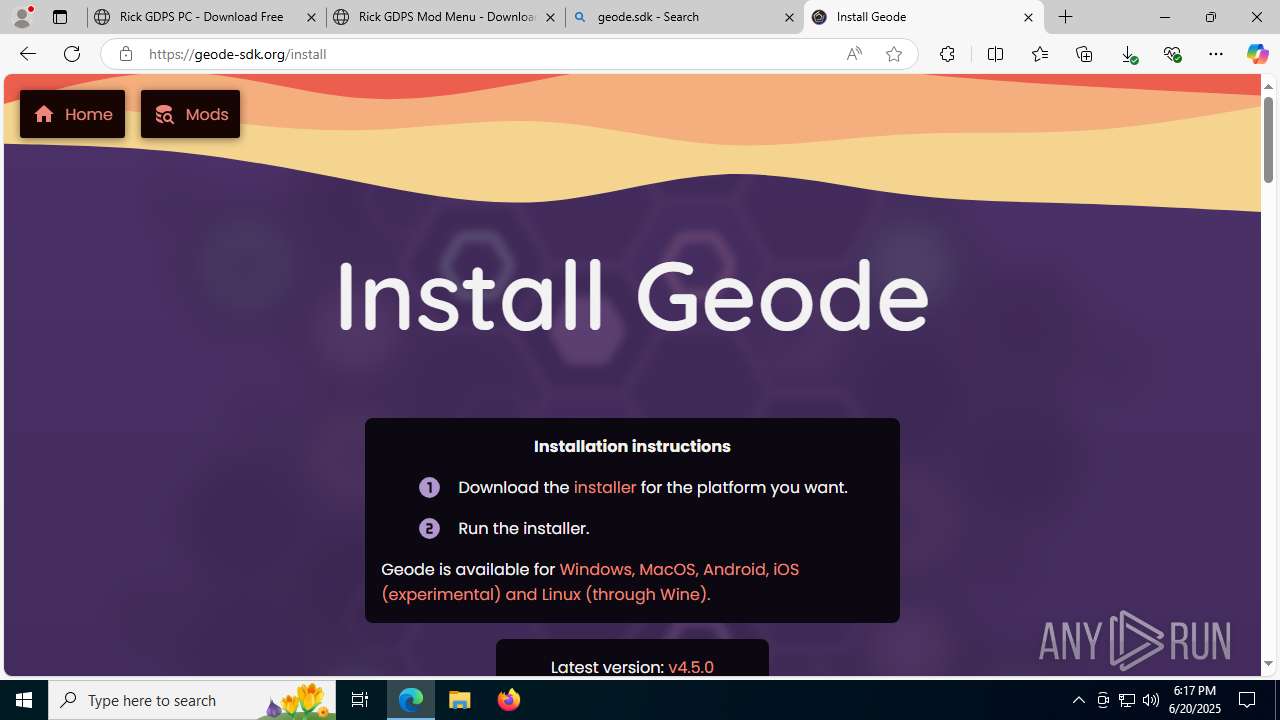Click the Install Geode page title
The width and height of the screenshot is (1280, 720).
[632, 296]
